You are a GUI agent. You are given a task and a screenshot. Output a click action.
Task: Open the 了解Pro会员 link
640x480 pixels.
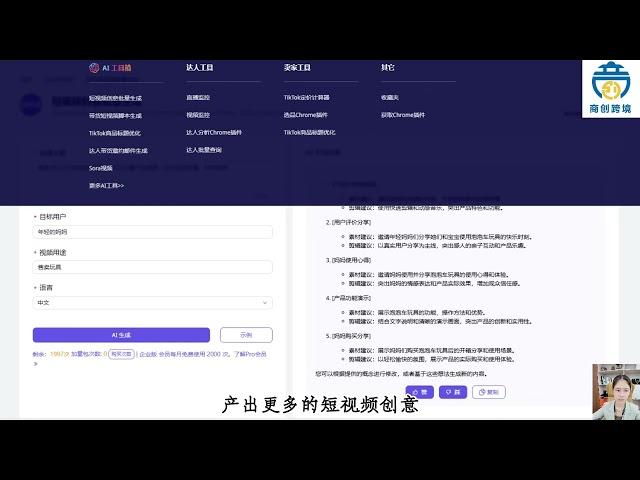point(250,354)
